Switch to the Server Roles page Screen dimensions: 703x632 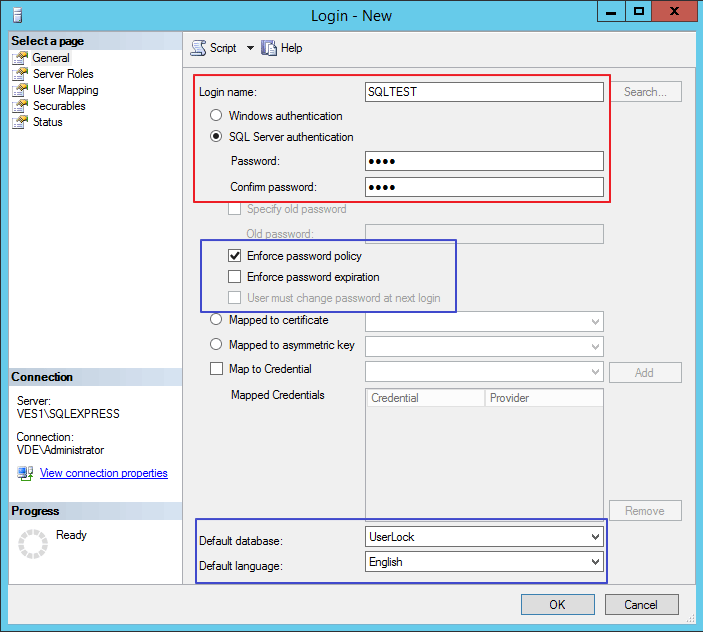(x=63, y=74)
